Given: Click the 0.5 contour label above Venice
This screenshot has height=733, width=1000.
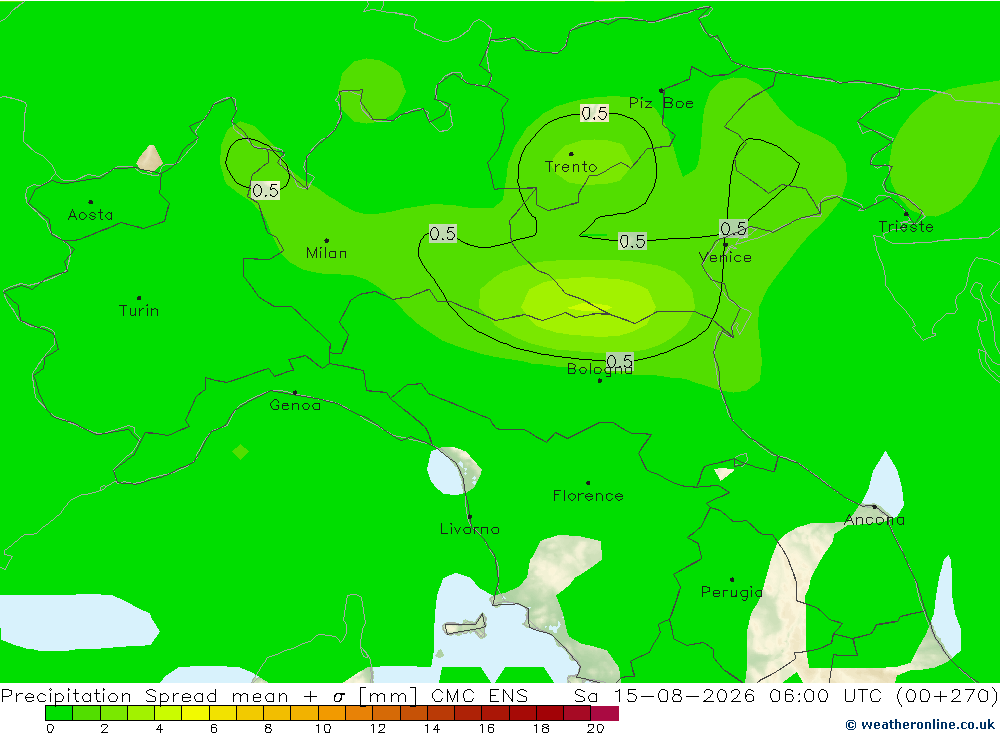Looking at the screenshot, I should [x=733, y=228].
